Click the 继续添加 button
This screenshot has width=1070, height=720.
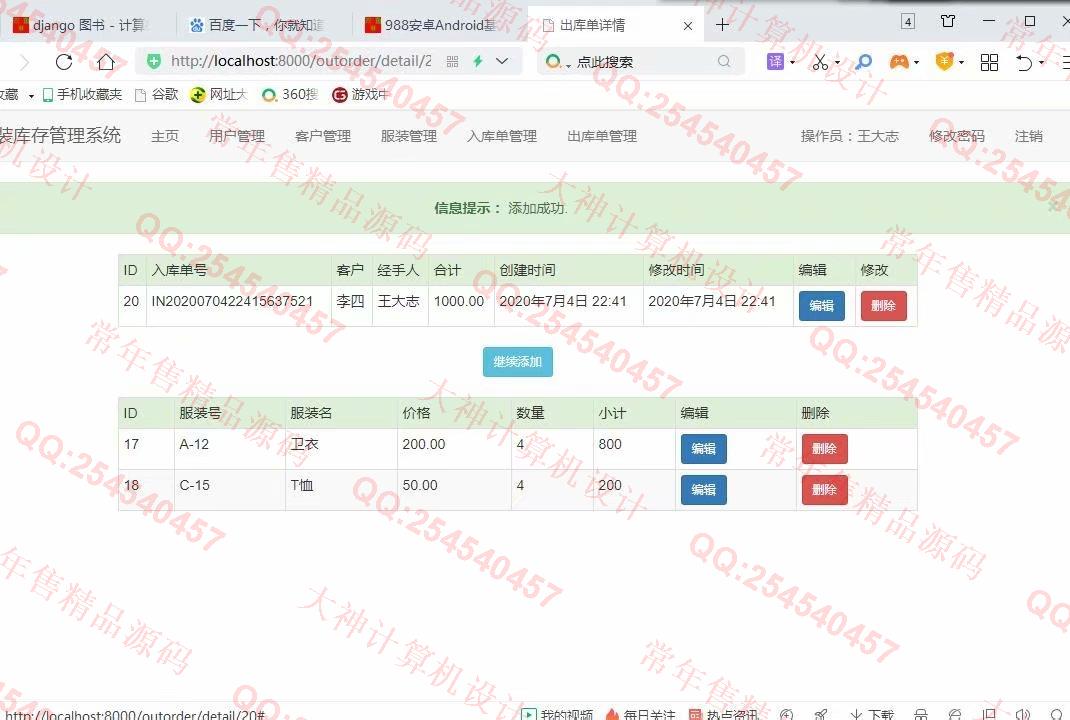coord(517,362)
